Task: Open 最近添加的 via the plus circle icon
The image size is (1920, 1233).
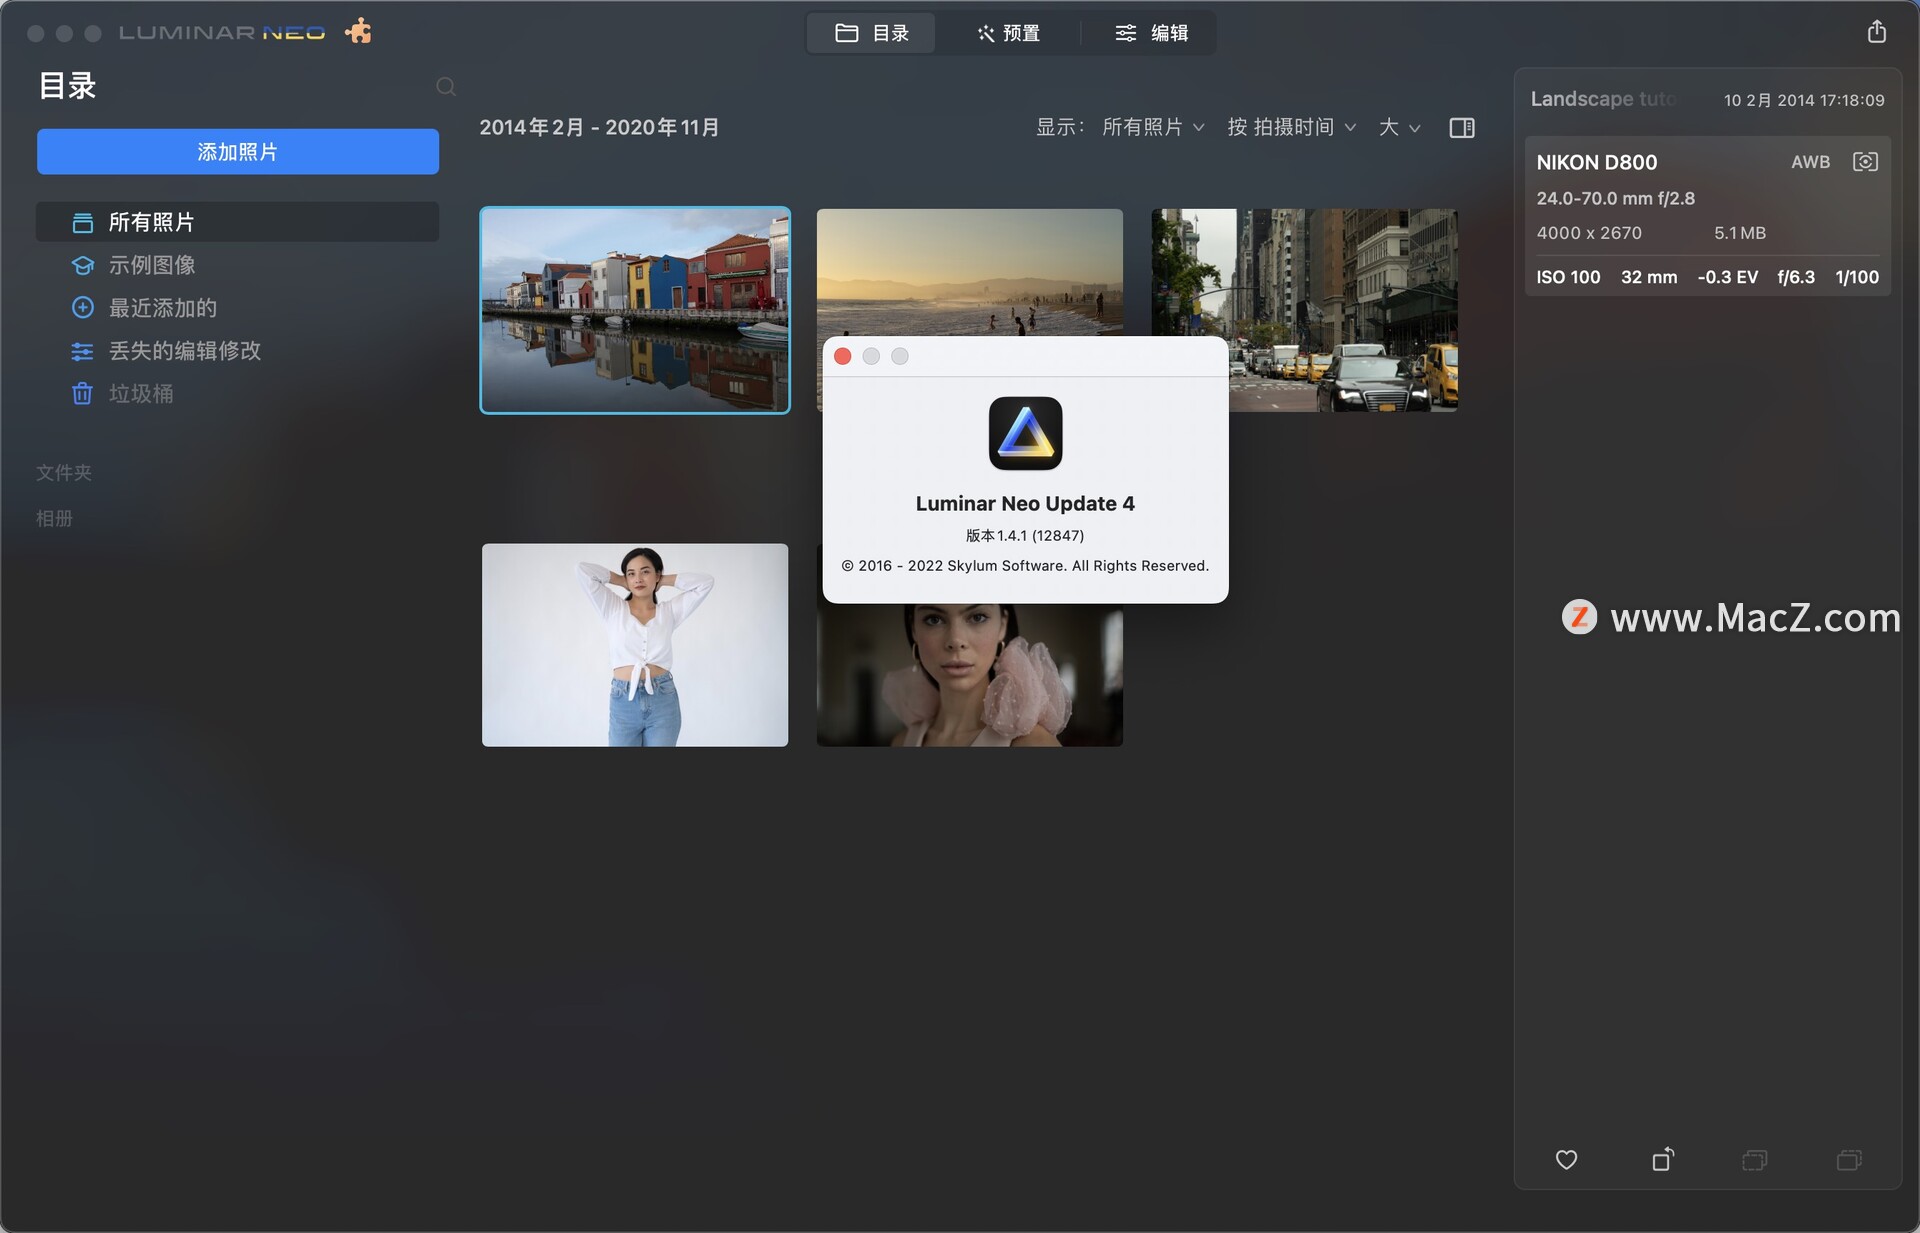Action: pyautogui.click(x=83, y=308)
